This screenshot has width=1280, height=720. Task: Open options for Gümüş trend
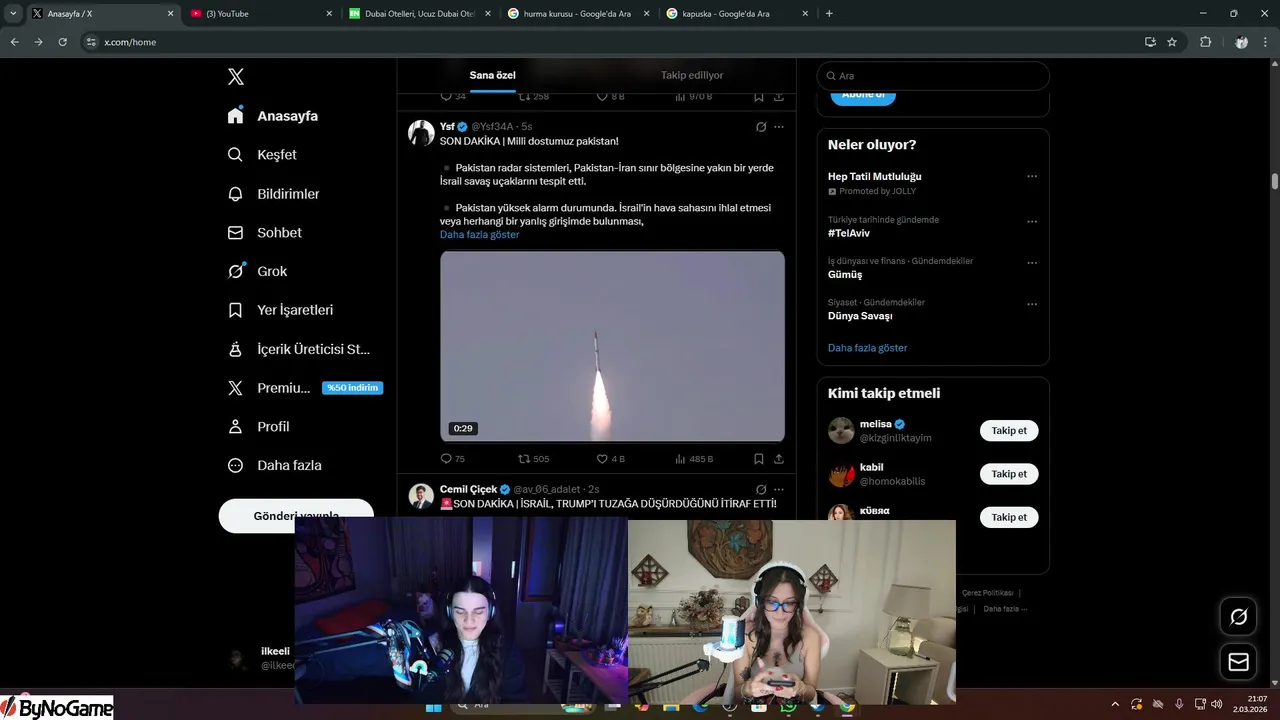1032,263
